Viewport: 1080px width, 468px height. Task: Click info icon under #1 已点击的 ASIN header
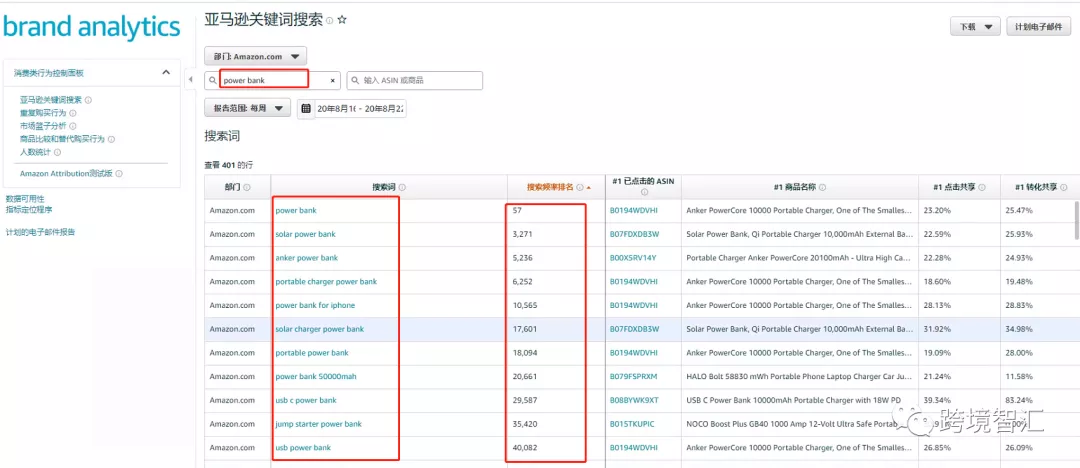[x=643, y=192]
